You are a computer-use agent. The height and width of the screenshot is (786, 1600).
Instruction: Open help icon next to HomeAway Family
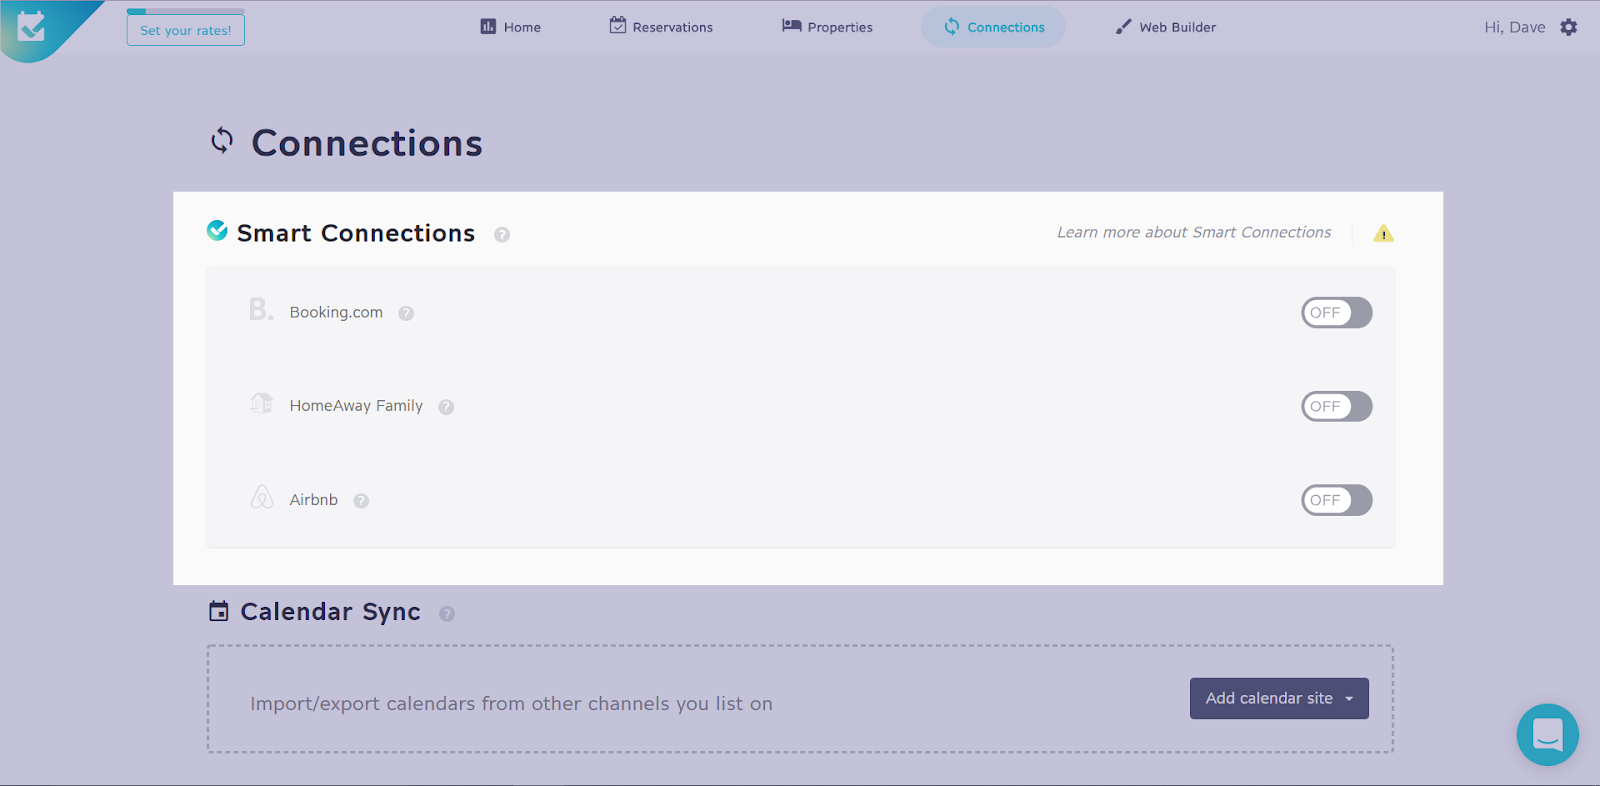pos(446,407)
